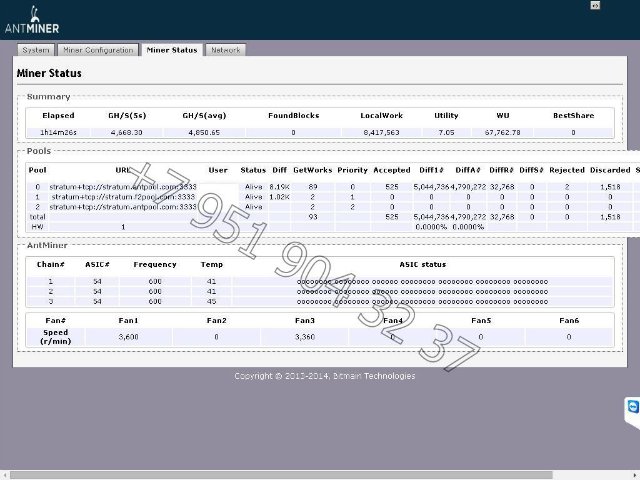This screenshot has width=640, height=480.
Task: Click the GetWorks column header
Action: tap(313, 170)
